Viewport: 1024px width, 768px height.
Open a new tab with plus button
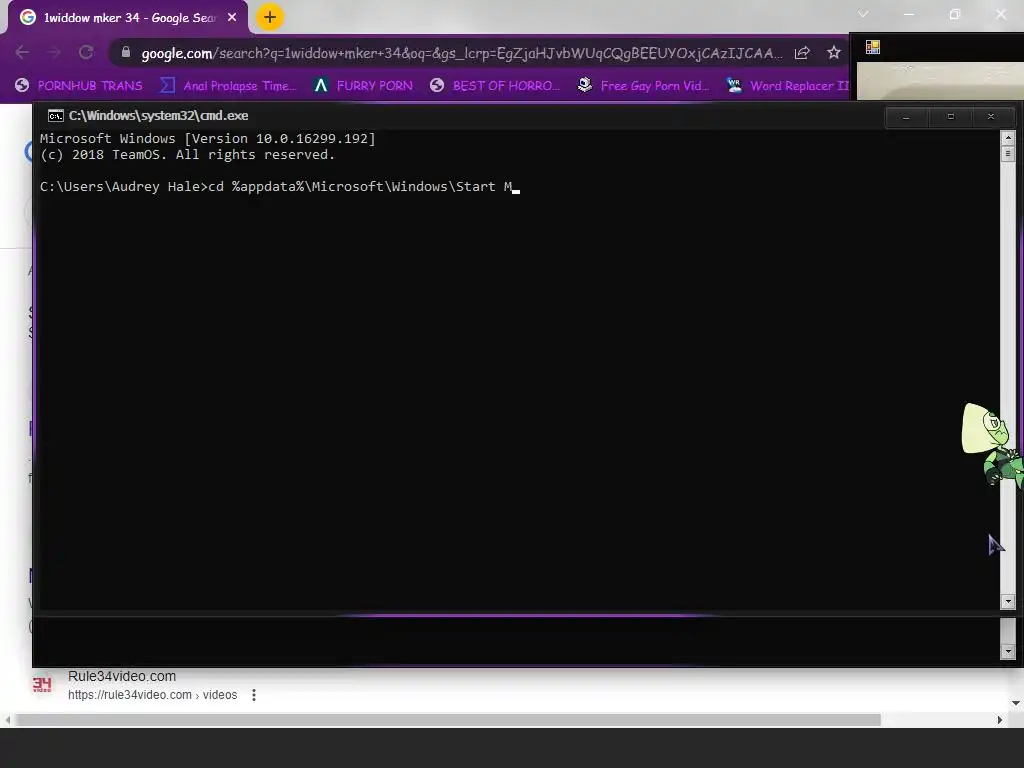coord(270,17)
